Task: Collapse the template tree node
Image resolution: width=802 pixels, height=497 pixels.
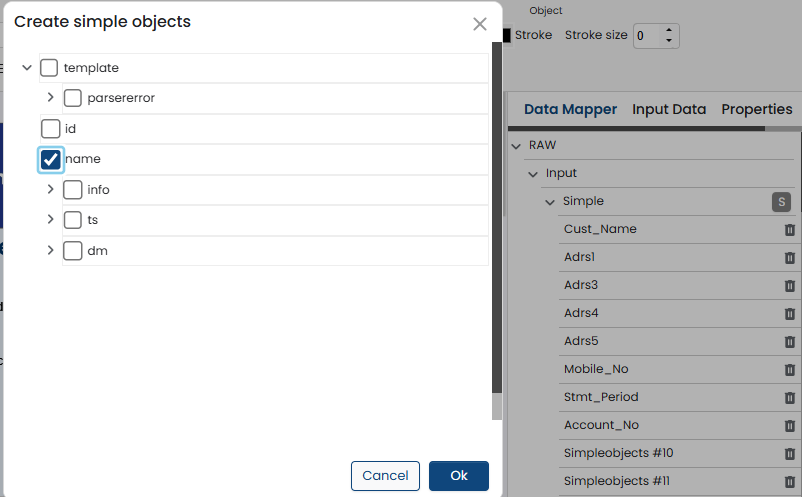Action: click(27, 68)
